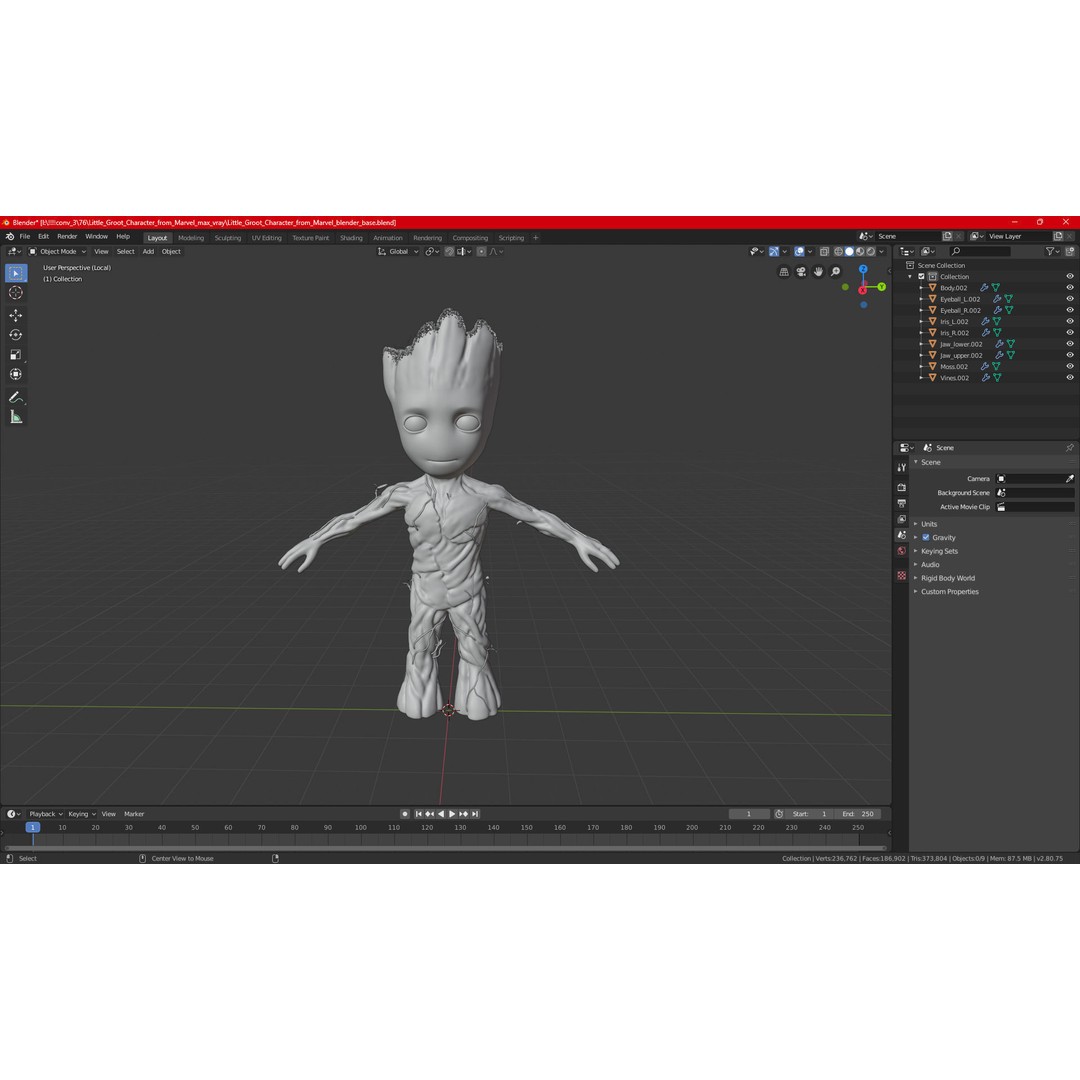Open the Object Mode dropdown
The height and width of the screenshot is (1080, 1080).
(x=58, y=252)
